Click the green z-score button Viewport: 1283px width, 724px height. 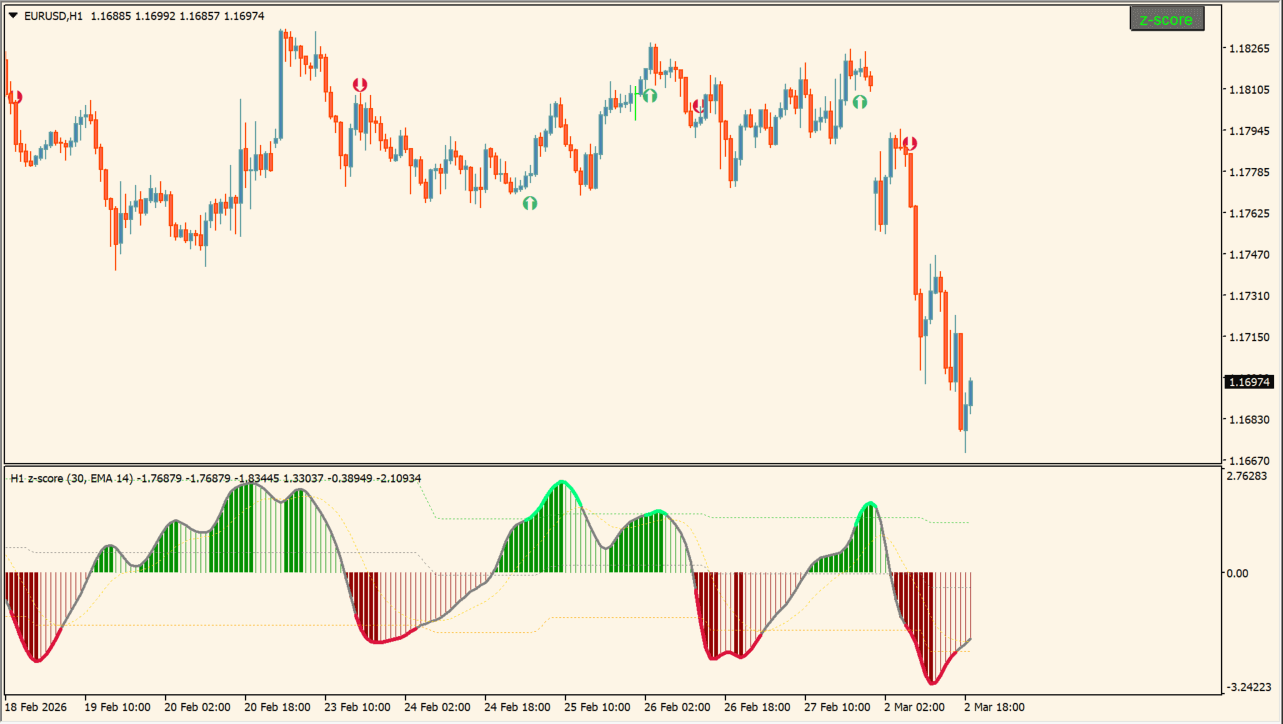(x=1166, y=19)
